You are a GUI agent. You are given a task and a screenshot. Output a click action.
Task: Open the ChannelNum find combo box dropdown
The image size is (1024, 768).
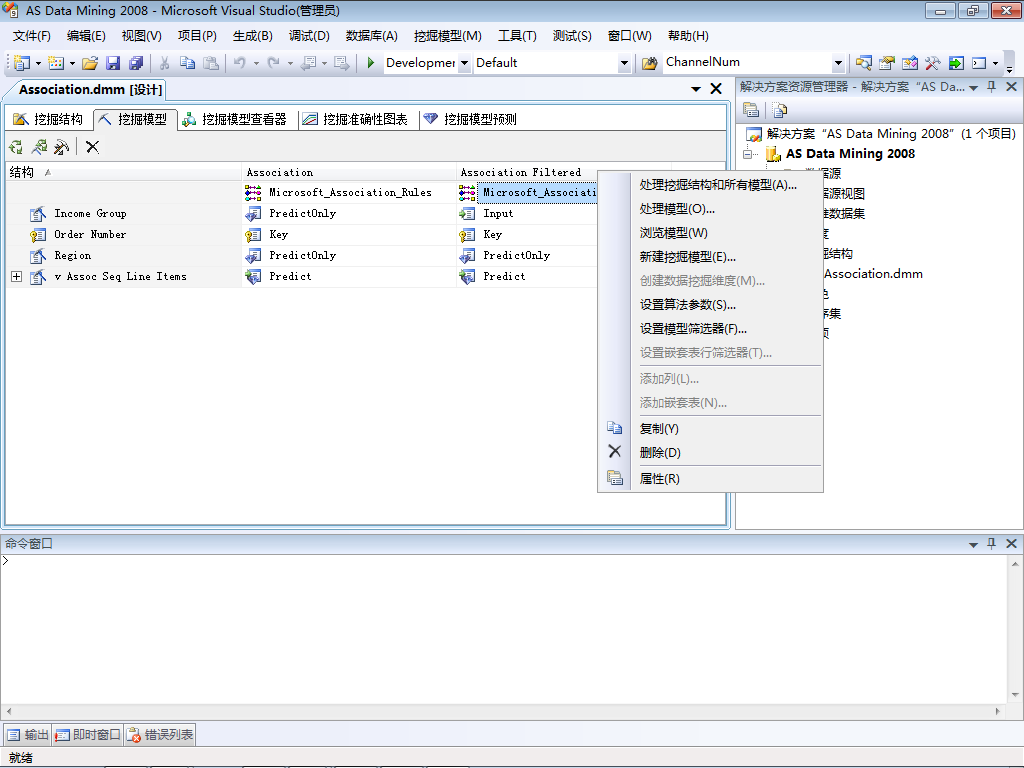[839, 63]
